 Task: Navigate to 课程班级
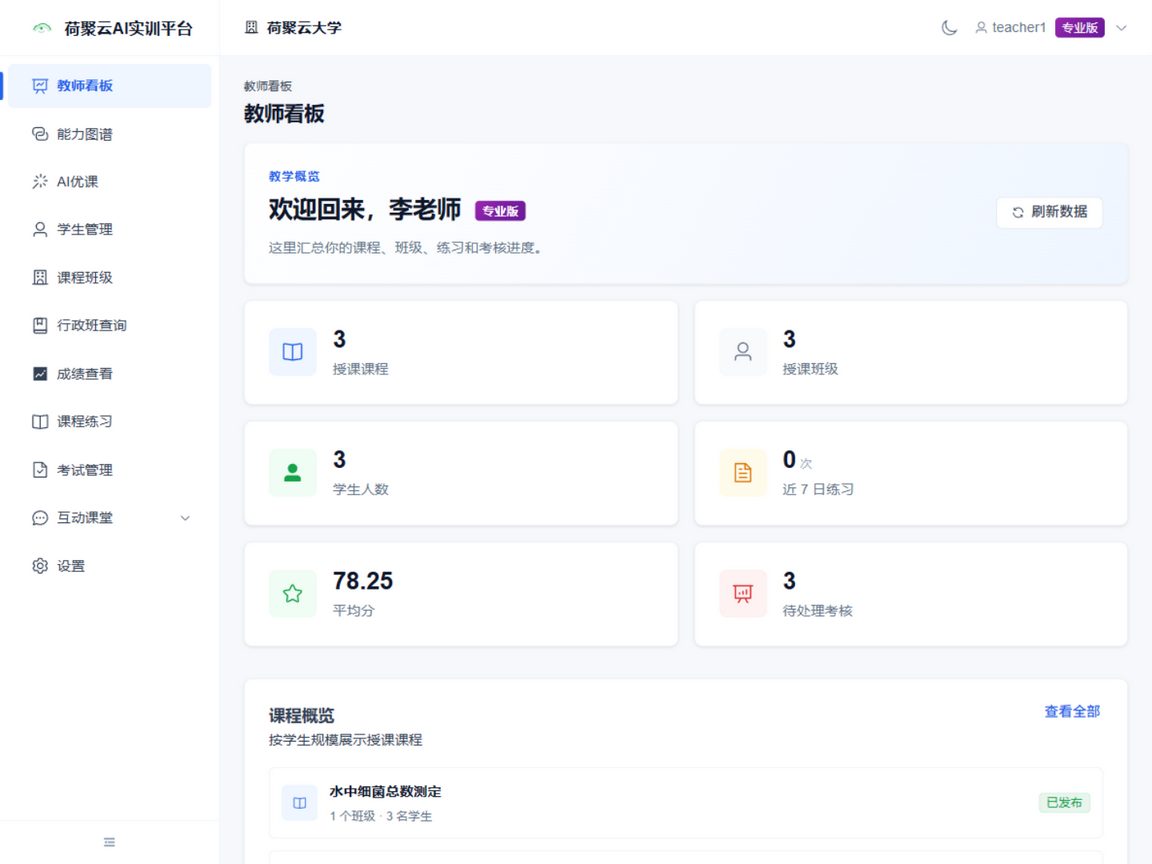(109, 278)
